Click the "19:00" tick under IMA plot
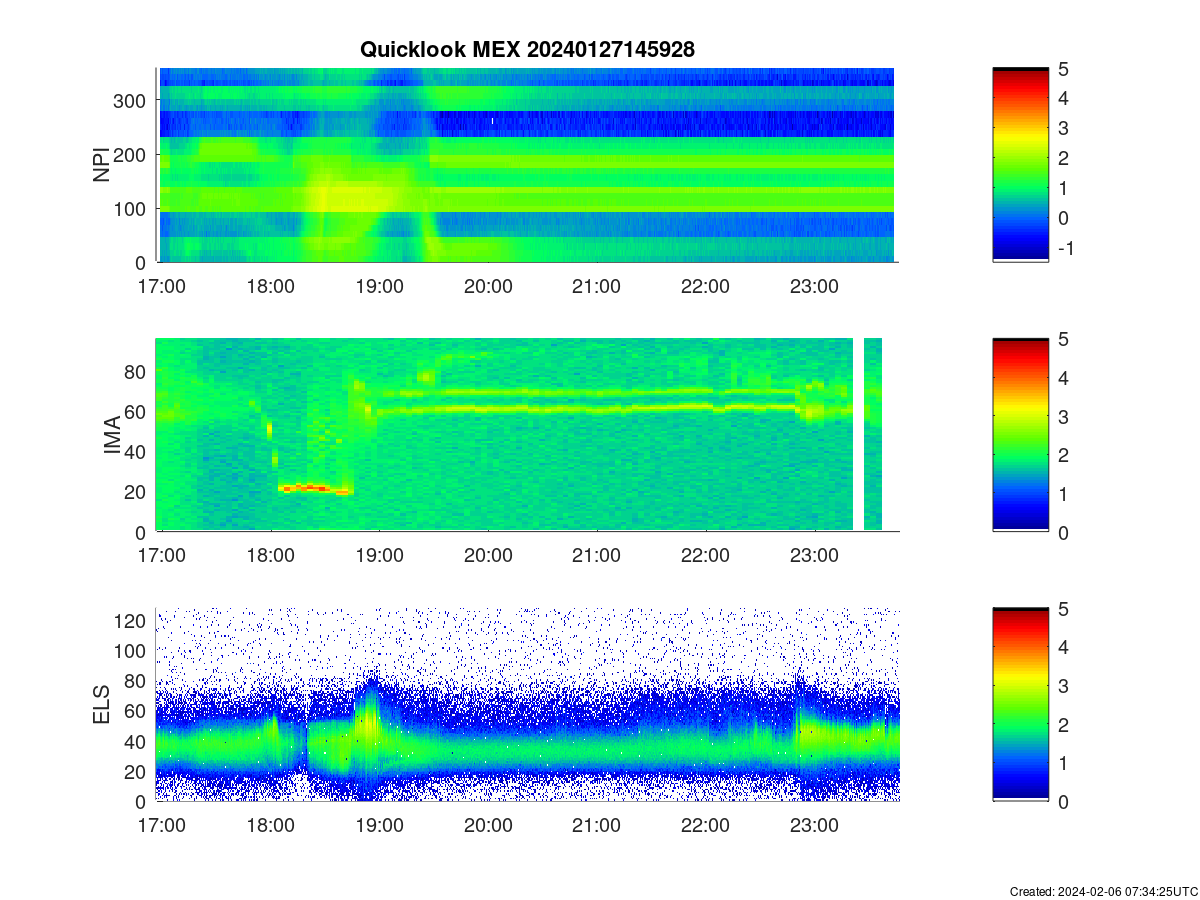This screenshot has width=1200, height=900. (380, 556)
